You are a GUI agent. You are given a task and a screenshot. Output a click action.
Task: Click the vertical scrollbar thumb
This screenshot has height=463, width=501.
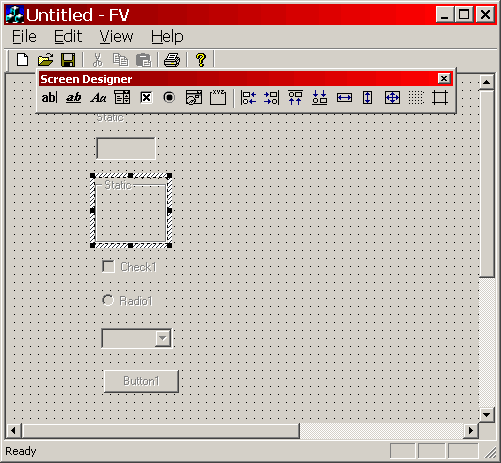[486, 183]
